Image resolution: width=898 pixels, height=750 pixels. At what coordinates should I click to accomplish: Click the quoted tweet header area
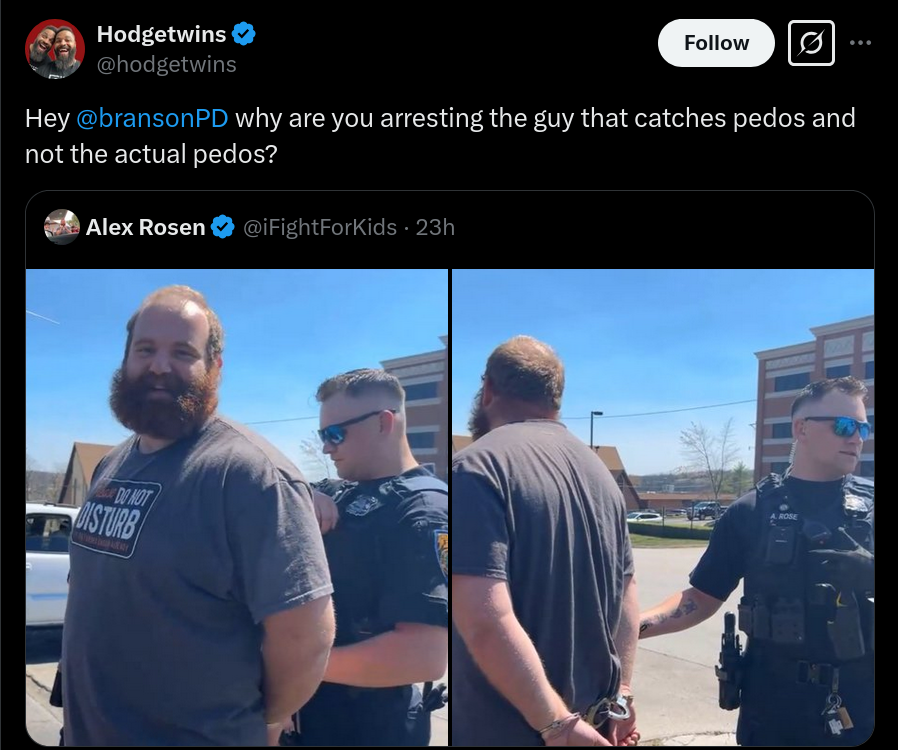tap(450, 229)
